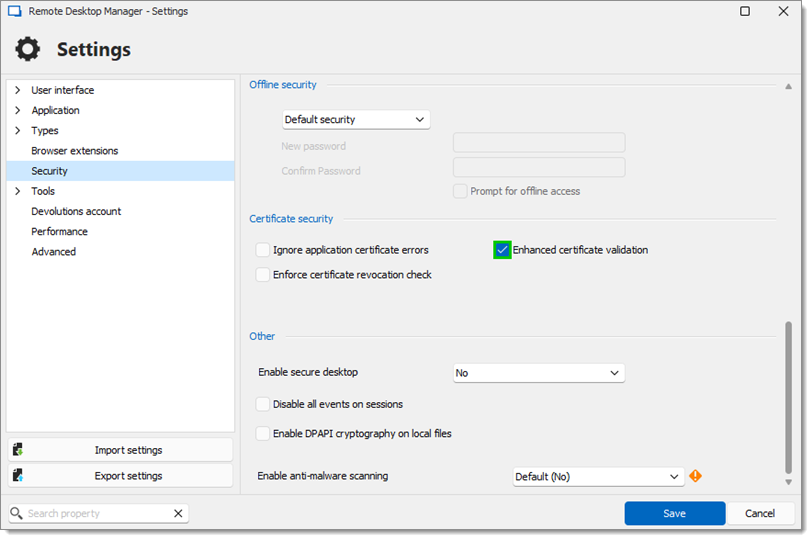Click the Import settings icon

[x=18, y=449]
